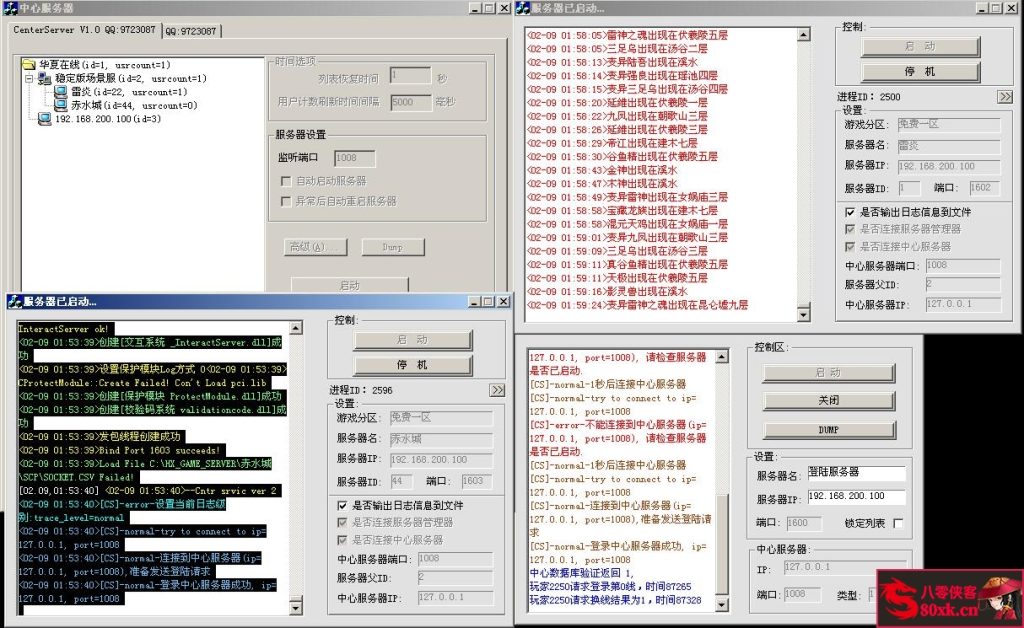The image size is (1024, 628).
Task: Click the >> button next to 进程ID 2596
Action: [497, 390]
